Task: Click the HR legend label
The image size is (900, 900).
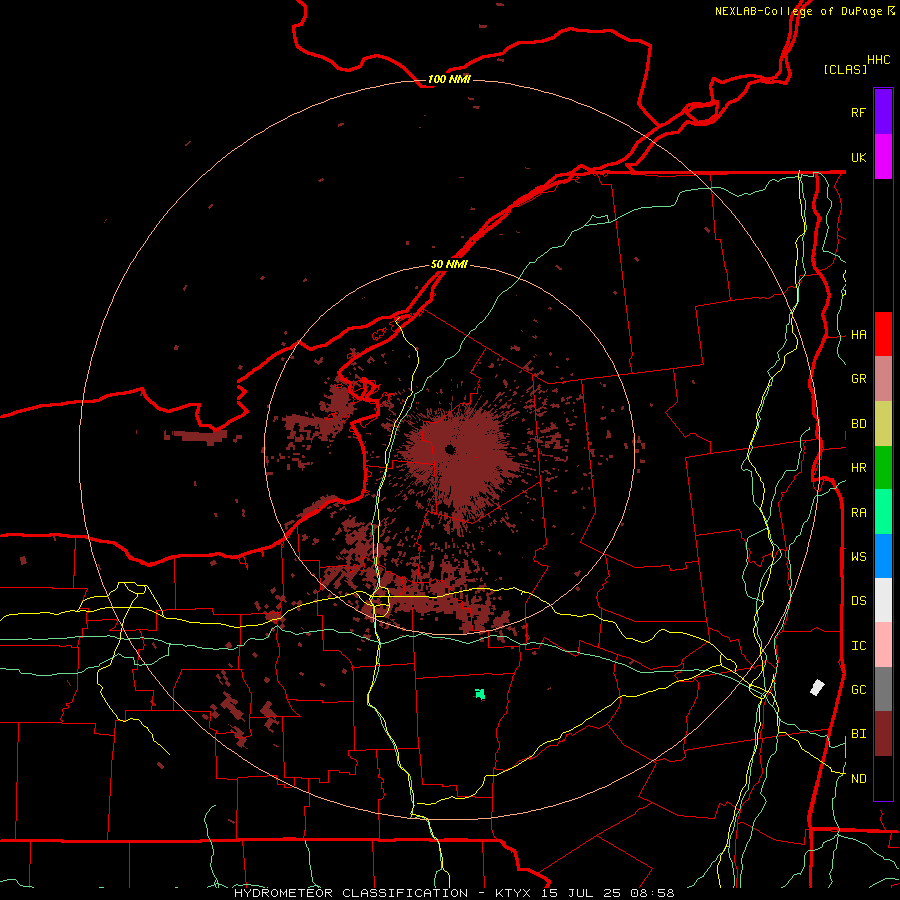Action: 859,468
